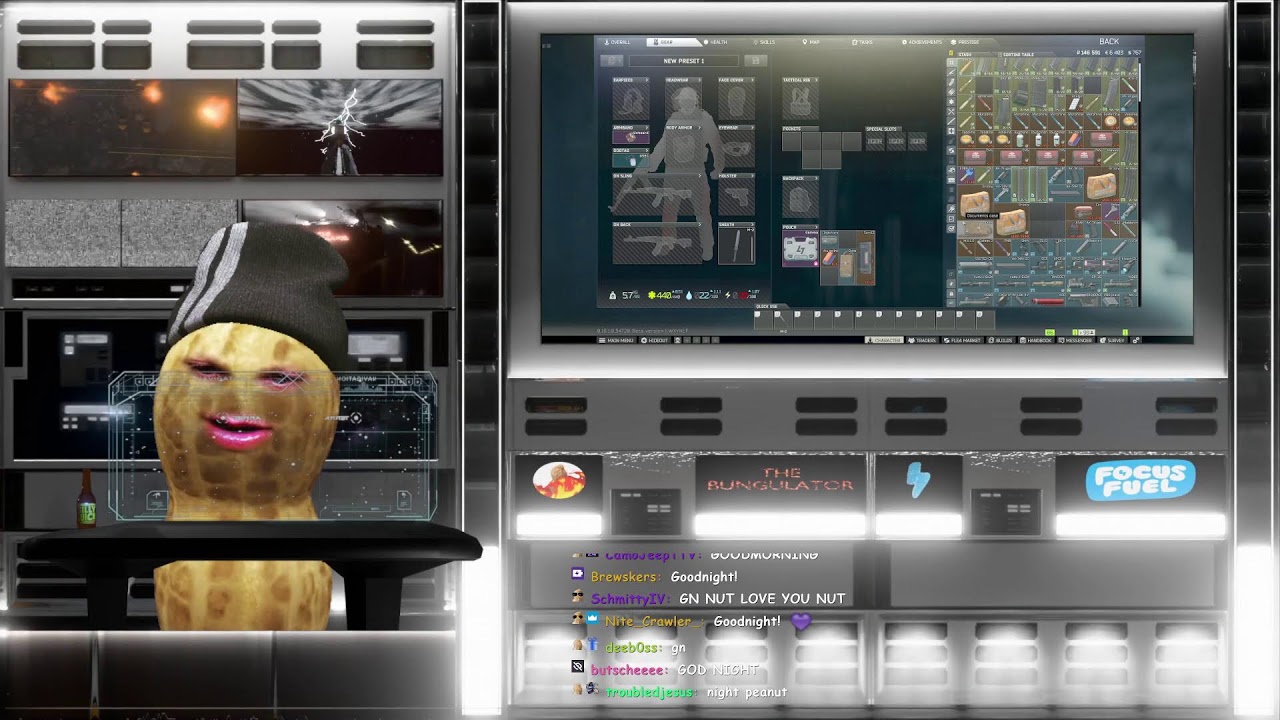Screen dimensions: 1280x720
Task: Click the Focus Fuel logo
Action: [x=1140, y=480]
